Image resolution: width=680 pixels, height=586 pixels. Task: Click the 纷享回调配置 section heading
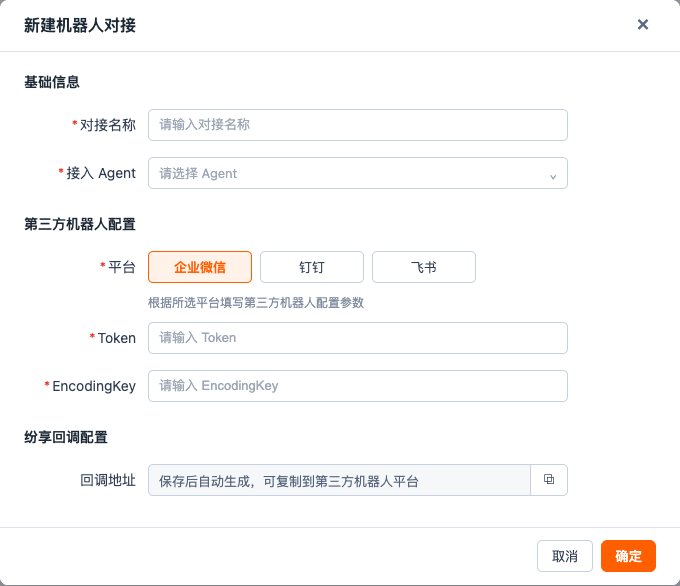point(66,437)
